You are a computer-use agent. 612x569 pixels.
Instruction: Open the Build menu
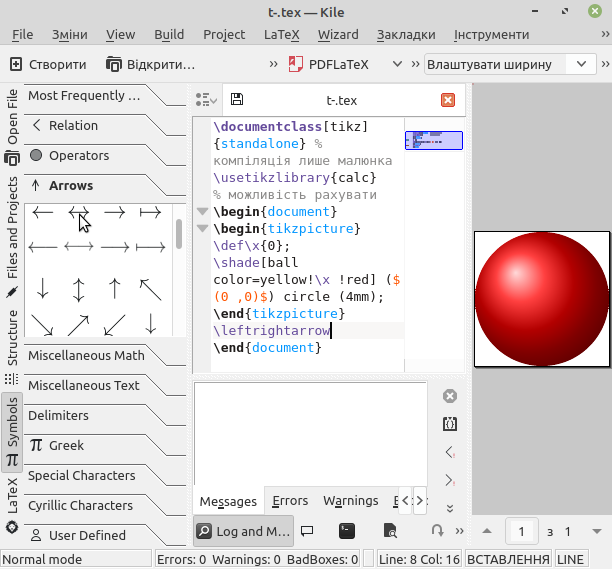point(169,34)
